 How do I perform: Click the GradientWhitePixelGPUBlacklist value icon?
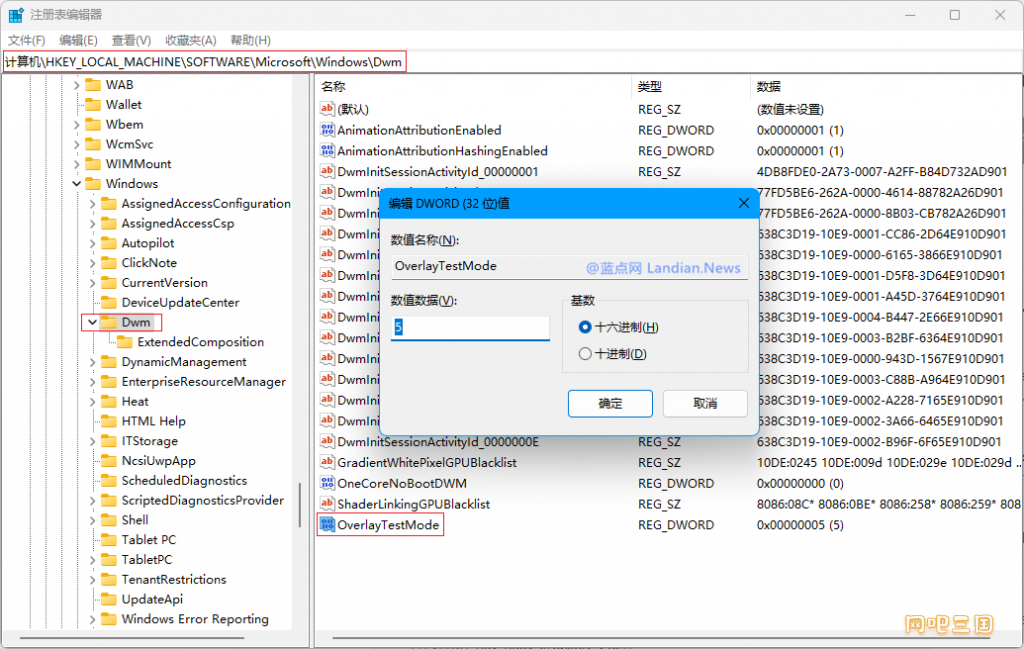[x=327, y=462]
